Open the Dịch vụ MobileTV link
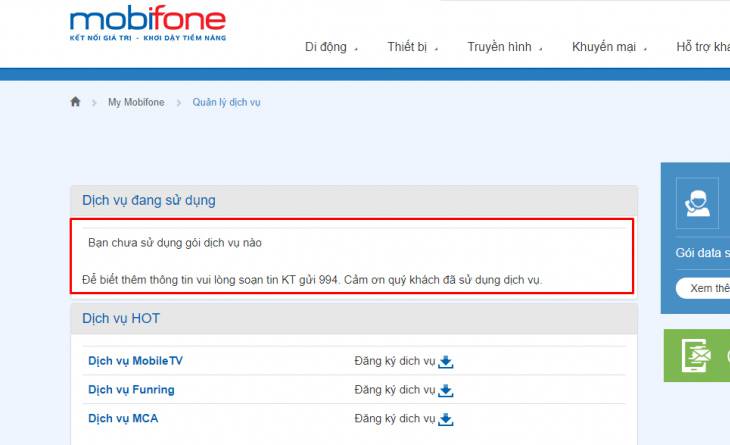Screen dimensions: 730x445 click(135, 361)
